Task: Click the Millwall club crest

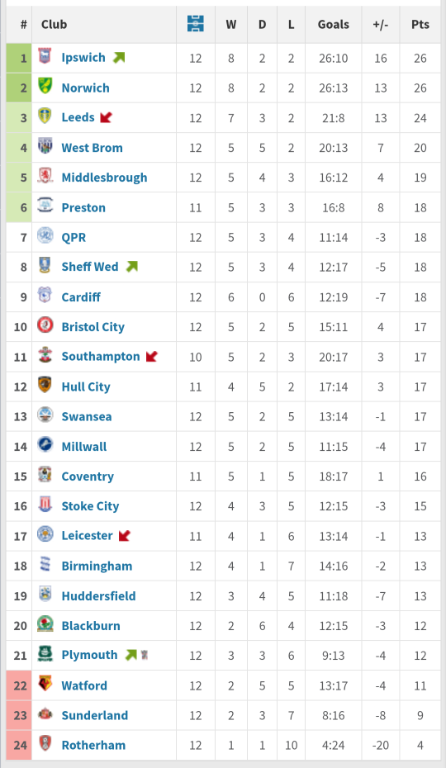Action: [45, 445]
